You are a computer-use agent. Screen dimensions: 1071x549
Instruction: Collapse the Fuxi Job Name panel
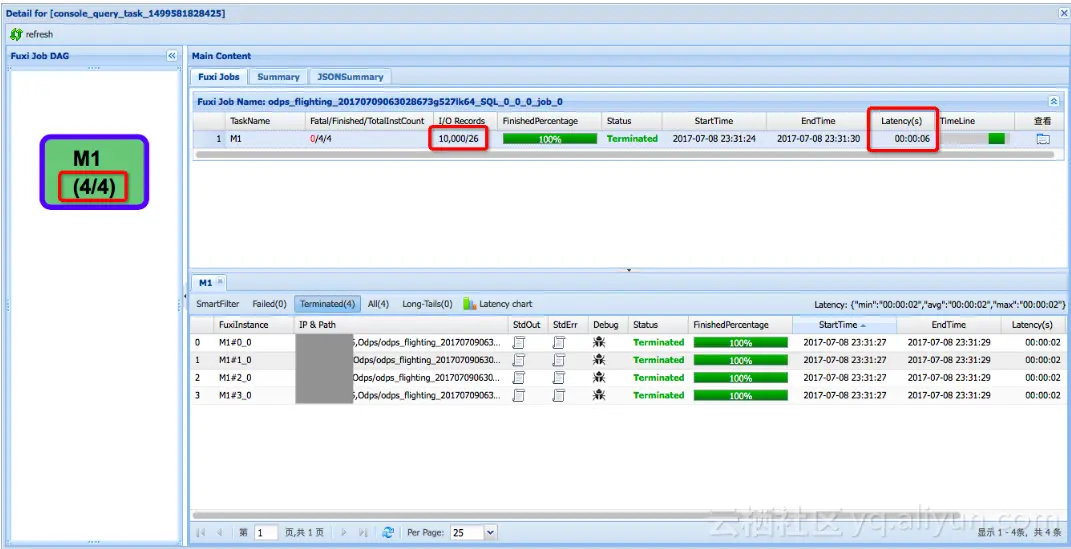click(x=1054, y=101)
